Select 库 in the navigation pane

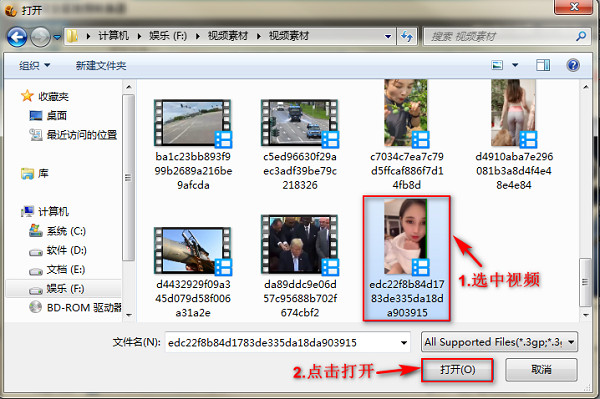(x=43, y=173)
